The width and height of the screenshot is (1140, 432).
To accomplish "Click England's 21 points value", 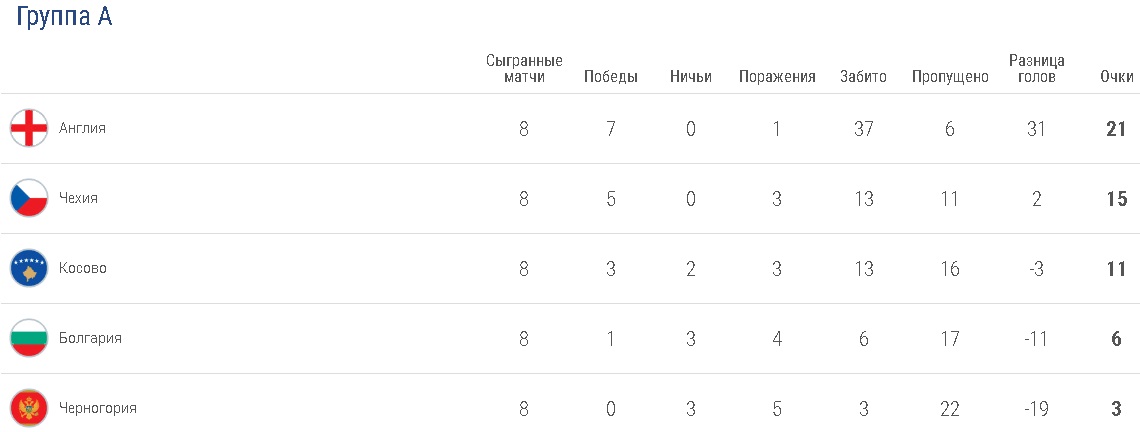I will (1116, 128).
